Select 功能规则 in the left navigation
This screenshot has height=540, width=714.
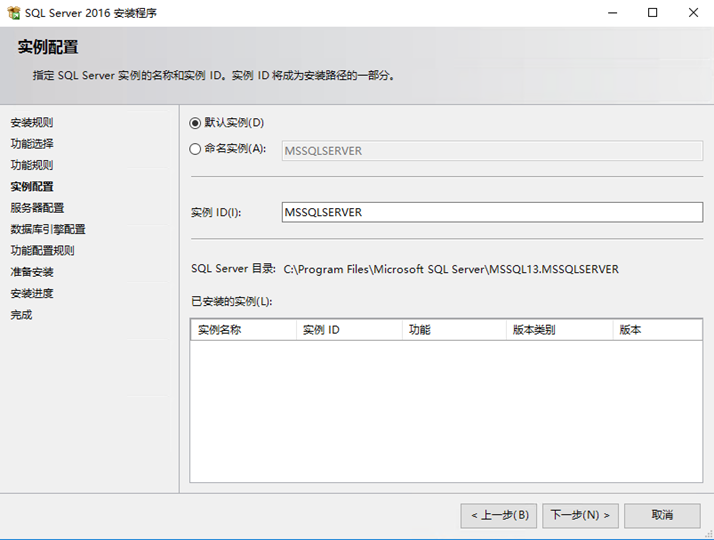pyautogui.click(x=32, y=165)
